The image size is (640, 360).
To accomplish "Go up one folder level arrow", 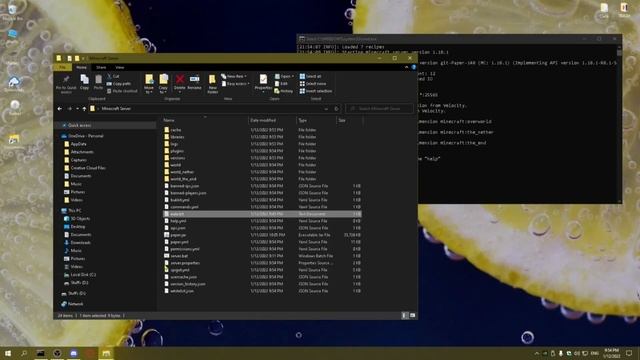I will pyautogui.click(x=84, y=109).
